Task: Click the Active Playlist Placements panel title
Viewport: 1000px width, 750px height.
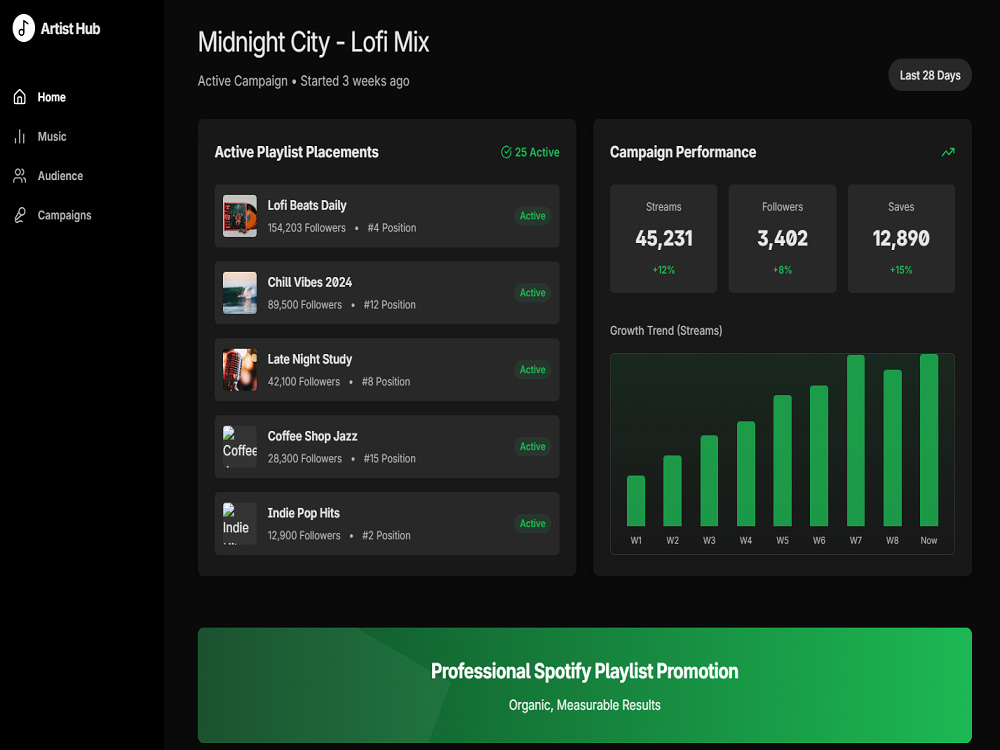Action: click(x=297, y=152)
